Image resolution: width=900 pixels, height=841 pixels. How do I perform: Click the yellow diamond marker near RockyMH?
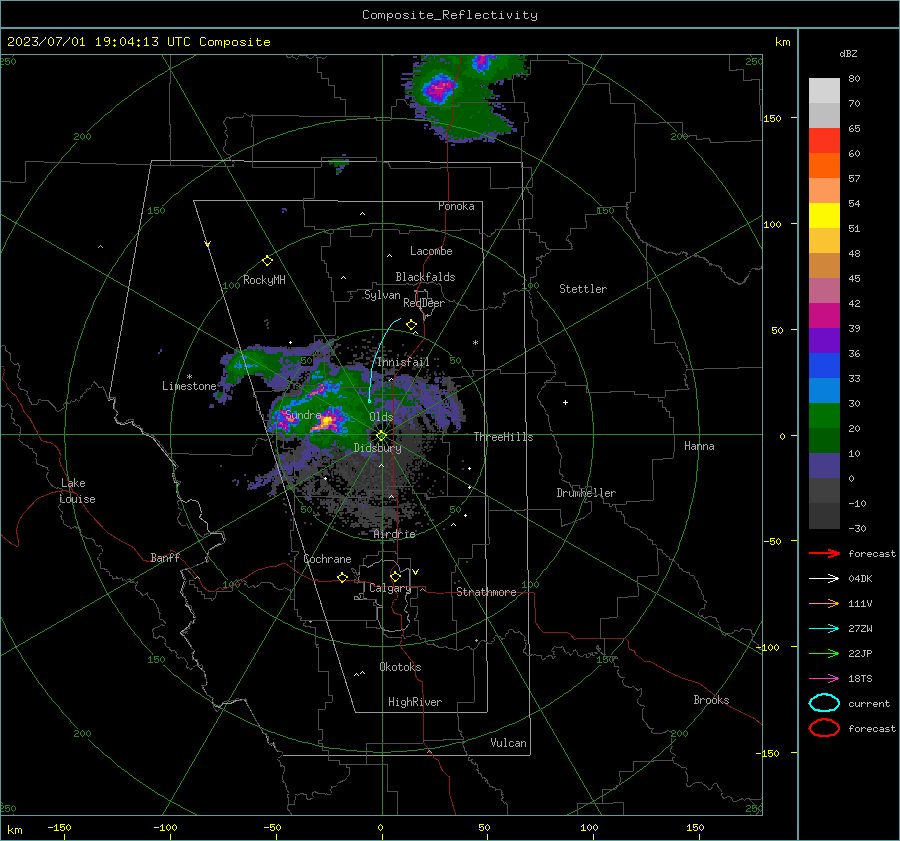pyautogui.click(x=267, y=261)
